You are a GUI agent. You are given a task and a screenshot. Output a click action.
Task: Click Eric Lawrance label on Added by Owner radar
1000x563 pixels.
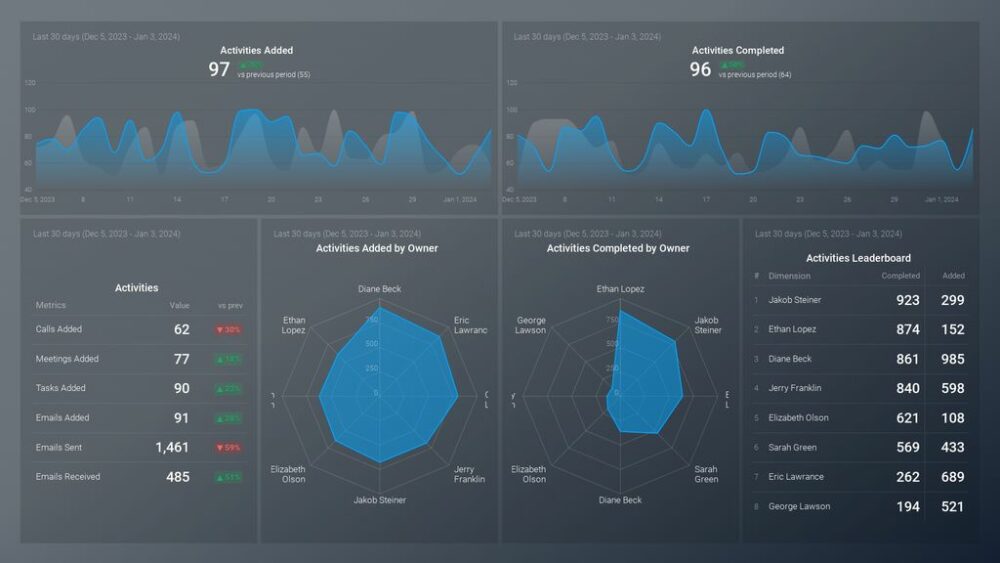471,325
